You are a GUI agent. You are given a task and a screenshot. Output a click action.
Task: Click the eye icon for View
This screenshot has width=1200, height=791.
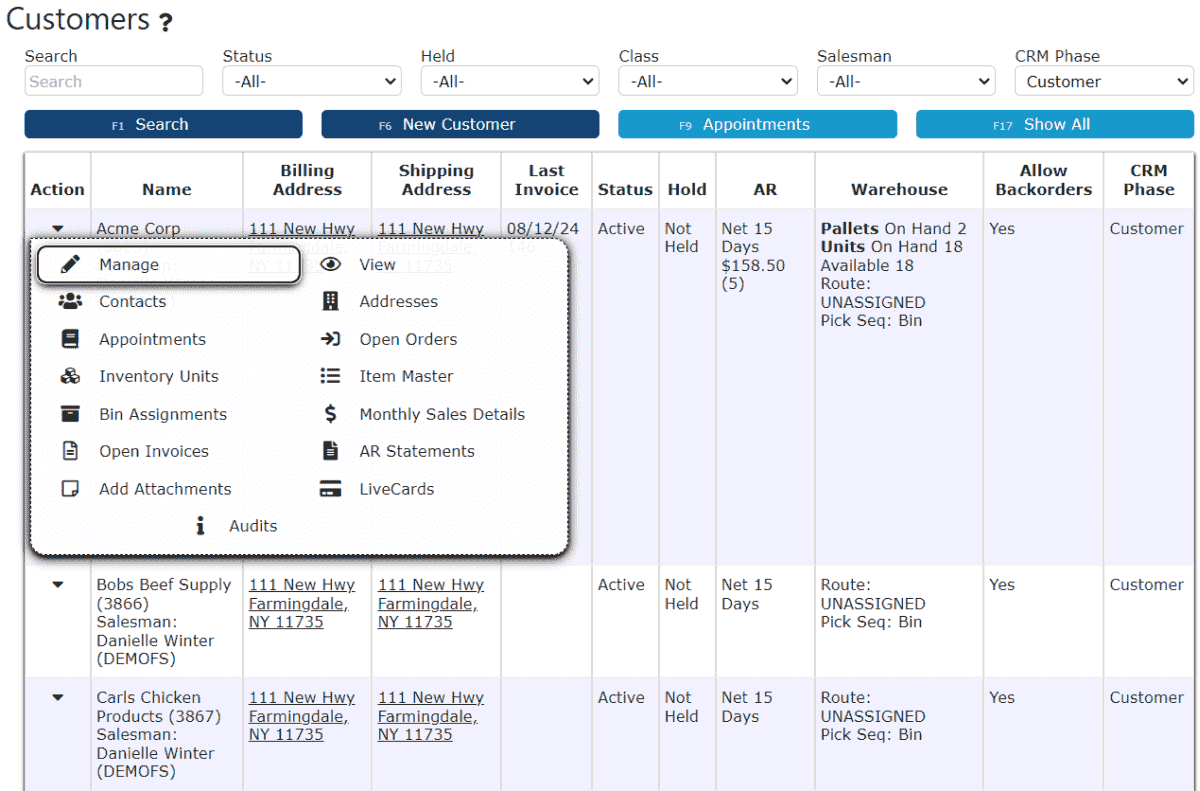coord(331,265)
